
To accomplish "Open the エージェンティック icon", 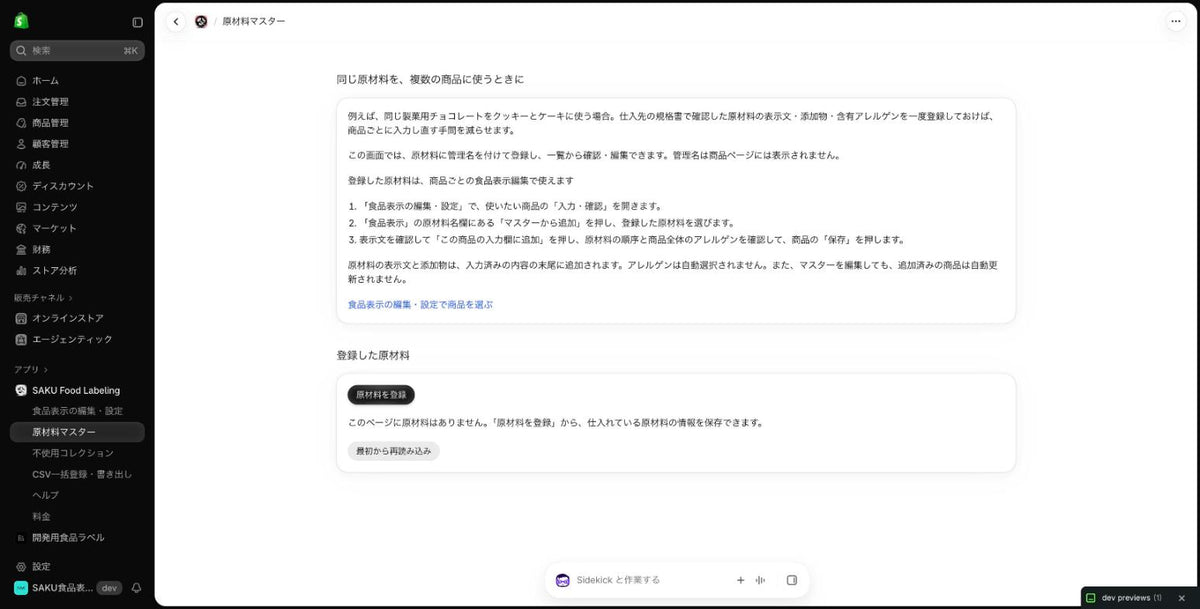I will coord(21,339).
